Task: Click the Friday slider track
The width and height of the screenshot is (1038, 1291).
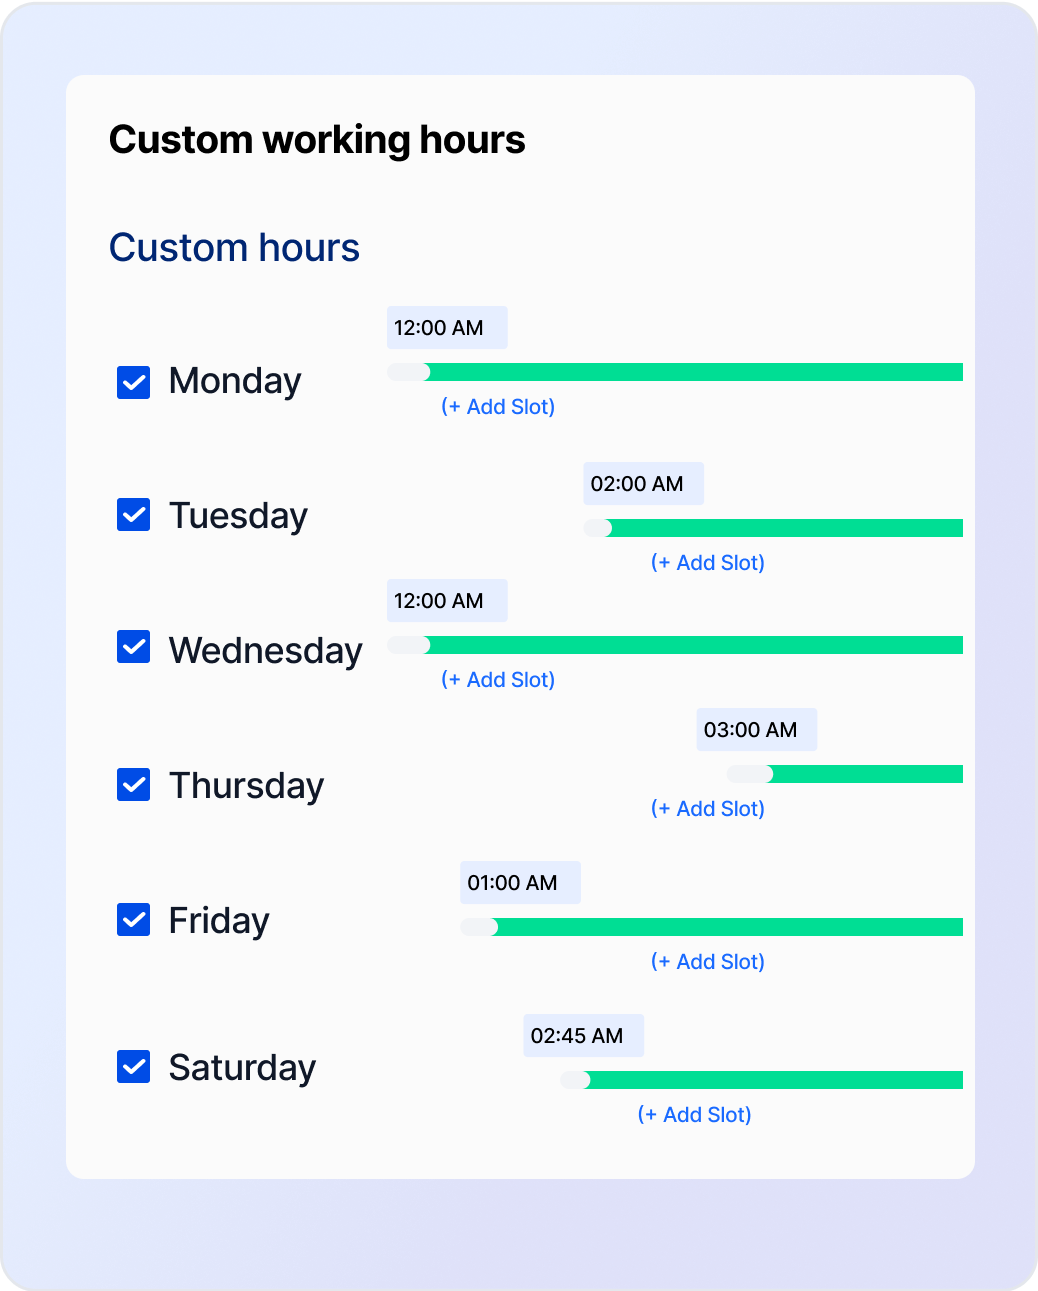Action: click(x=478, y=927)
